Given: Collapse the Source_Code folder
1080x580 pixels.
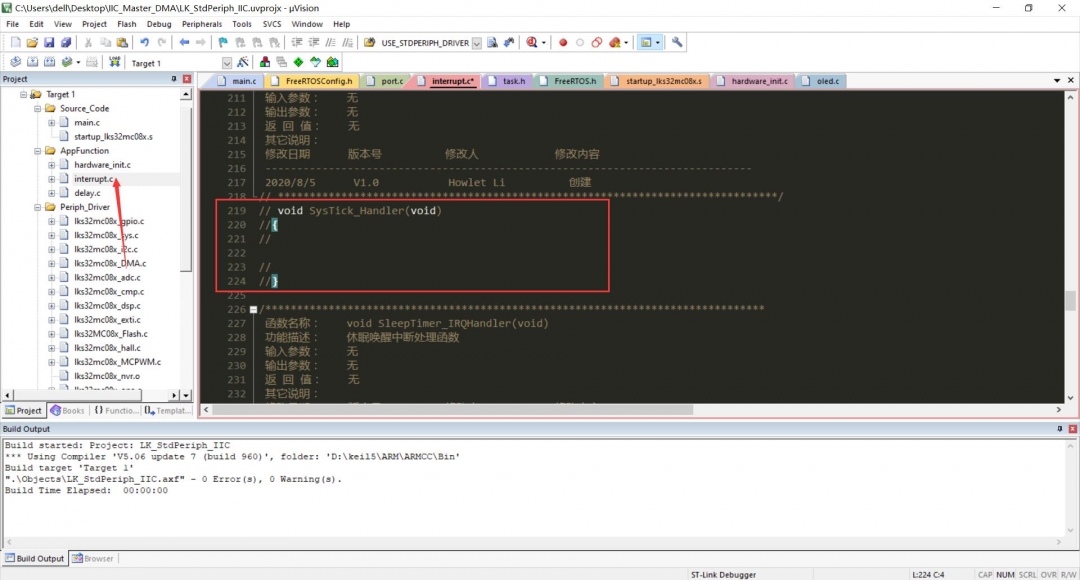Looking at the screenshot, I should [x=38, y=109].
